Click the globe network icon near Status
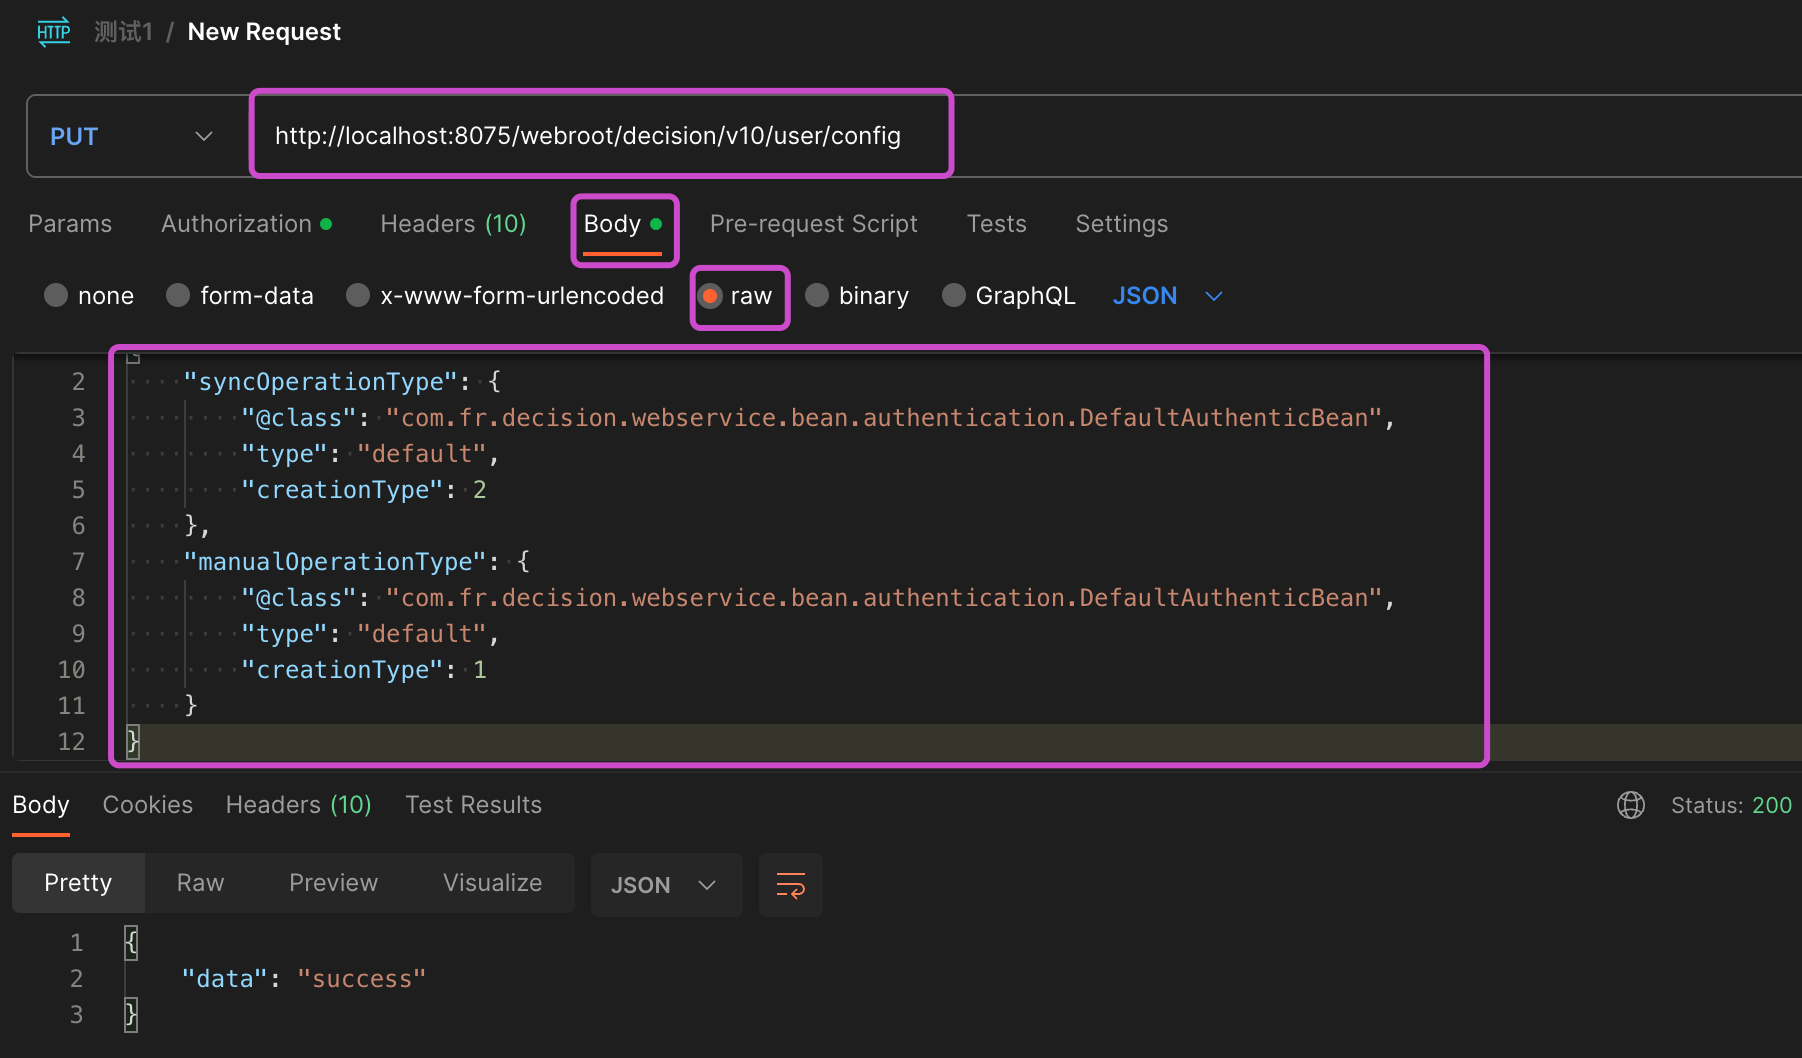Image resolution: width=1802 pixels, height=1058 pixels. (x=1630, y=805)
